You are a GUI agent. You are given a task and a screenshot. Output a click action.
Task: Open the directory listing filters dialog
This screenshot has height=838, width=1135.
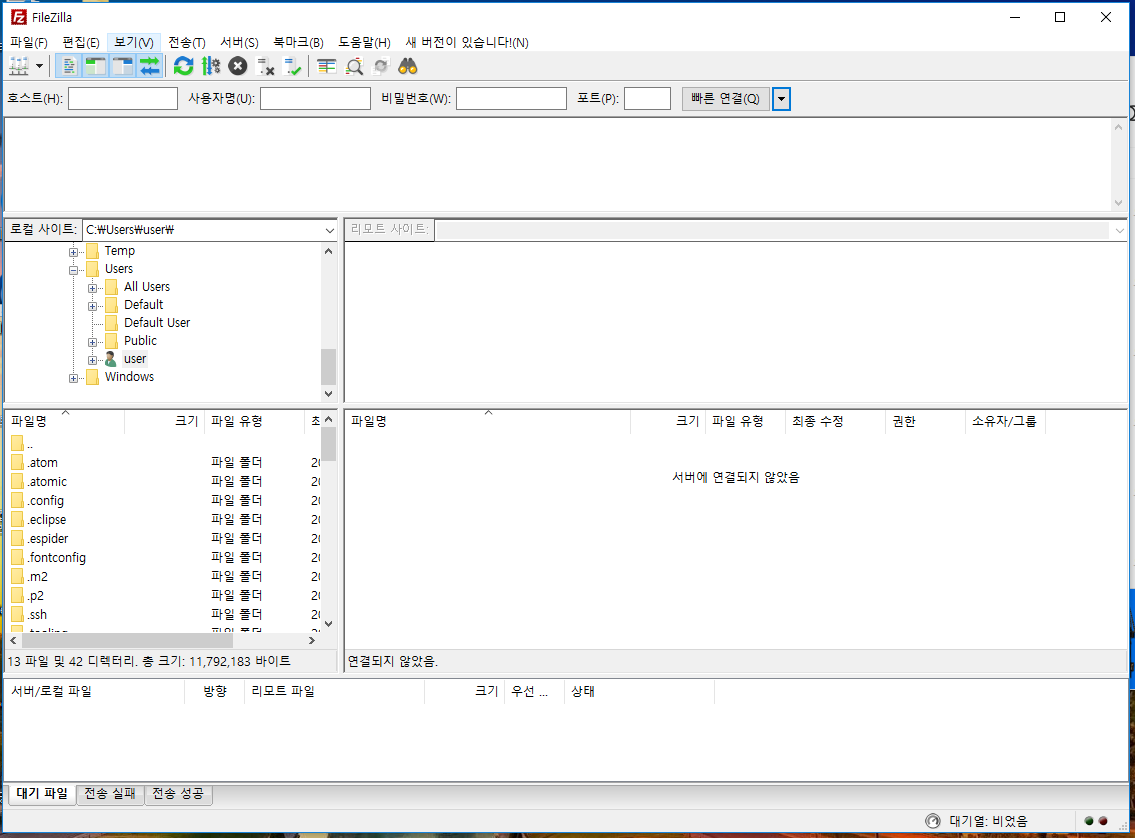click(326, 67)
